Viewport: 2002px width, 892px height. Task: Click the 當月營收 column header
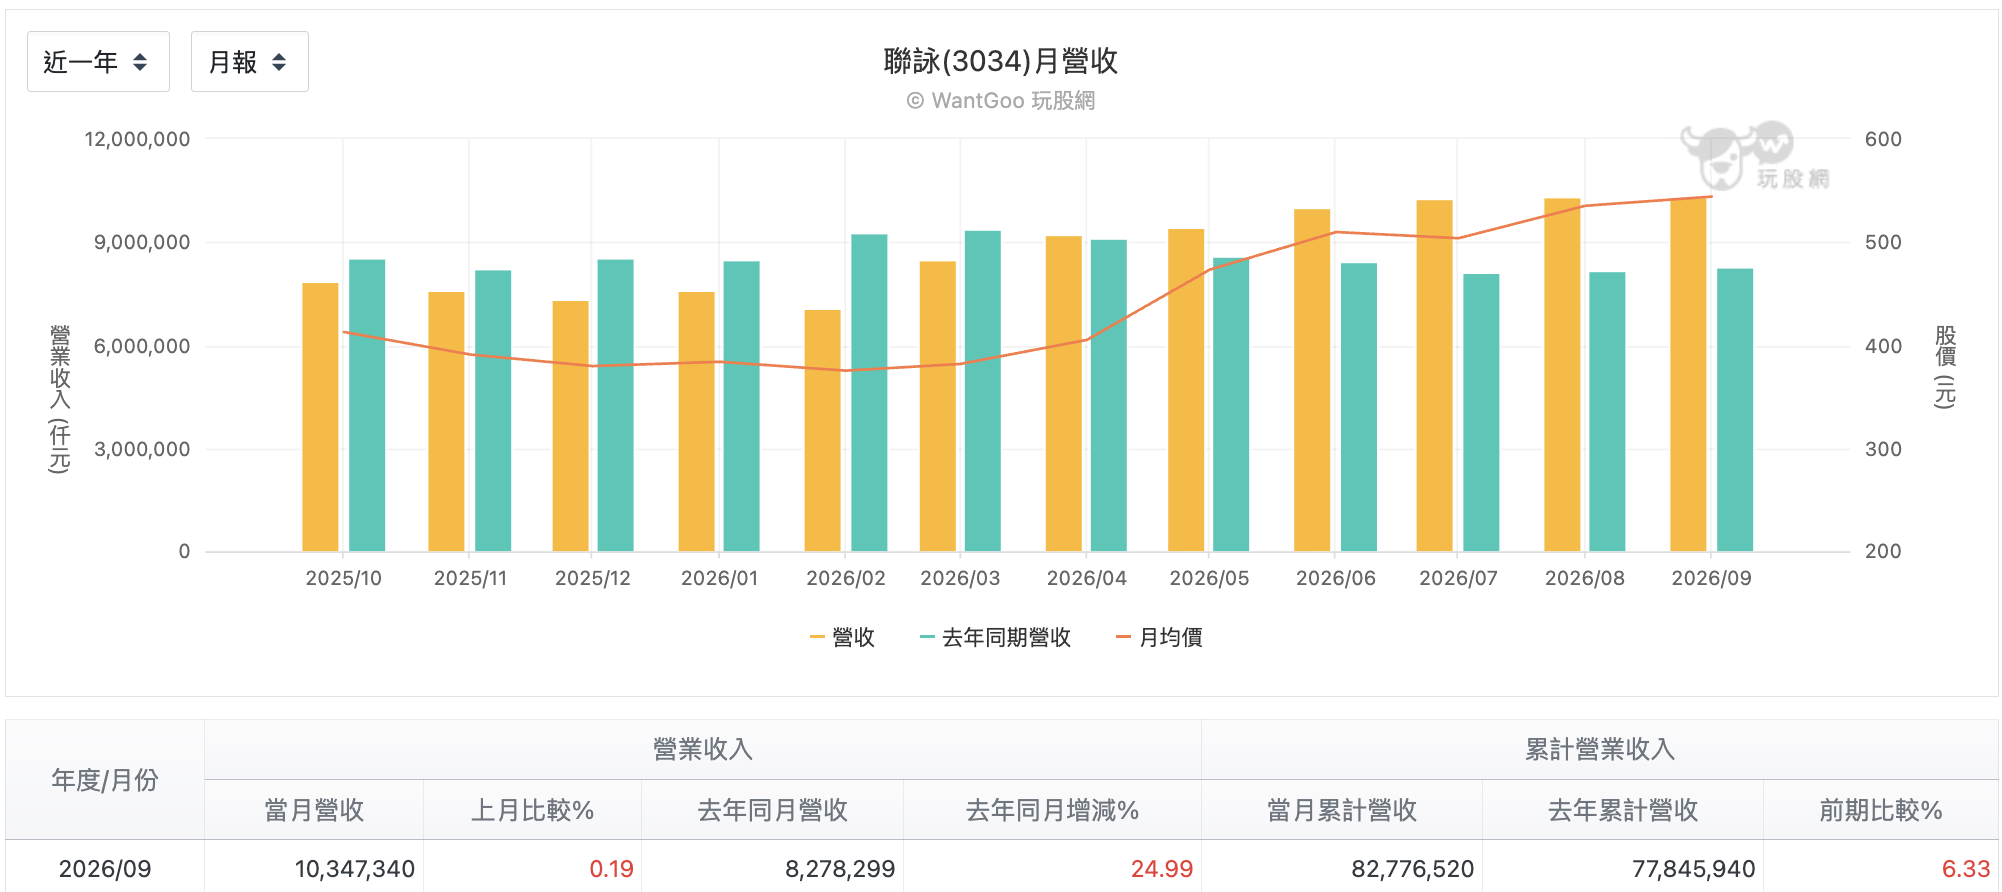(x=314, y=810)
